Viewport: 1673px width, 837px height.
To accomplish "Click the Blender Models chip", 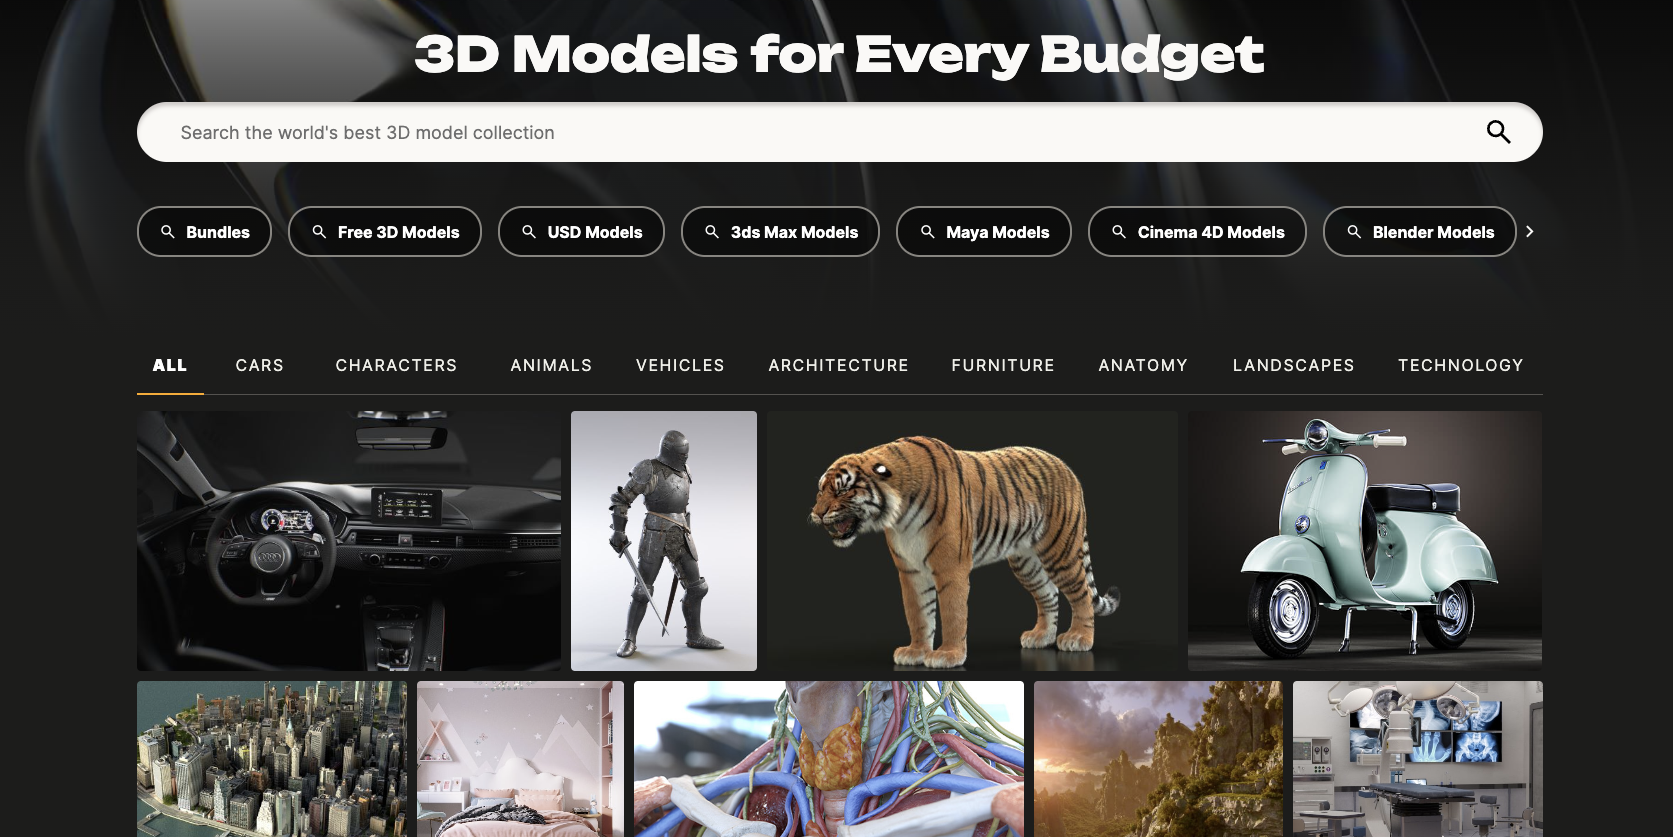I will pyautogui.click(x=1419, y=232).
